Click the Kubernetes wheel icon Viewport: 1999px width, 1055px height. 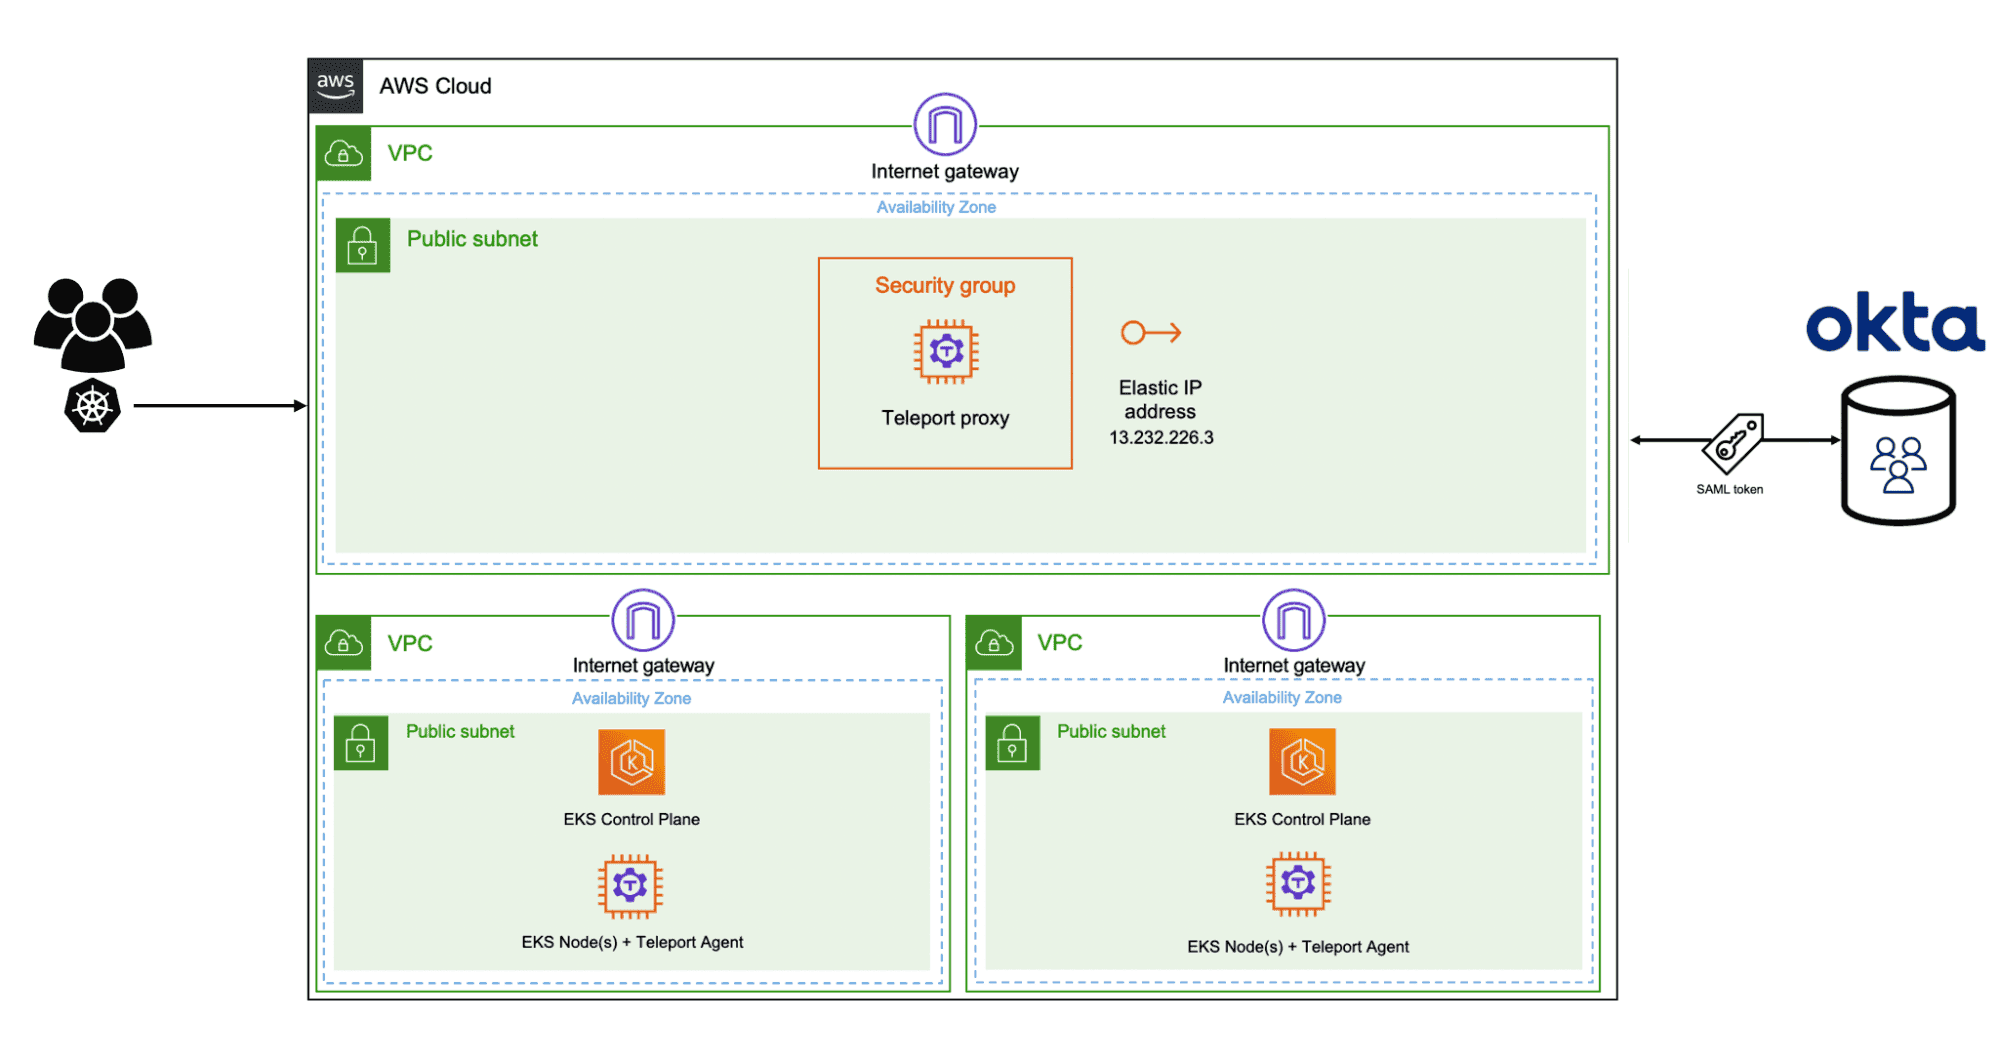pyautogui.click(x=93, y=406)
